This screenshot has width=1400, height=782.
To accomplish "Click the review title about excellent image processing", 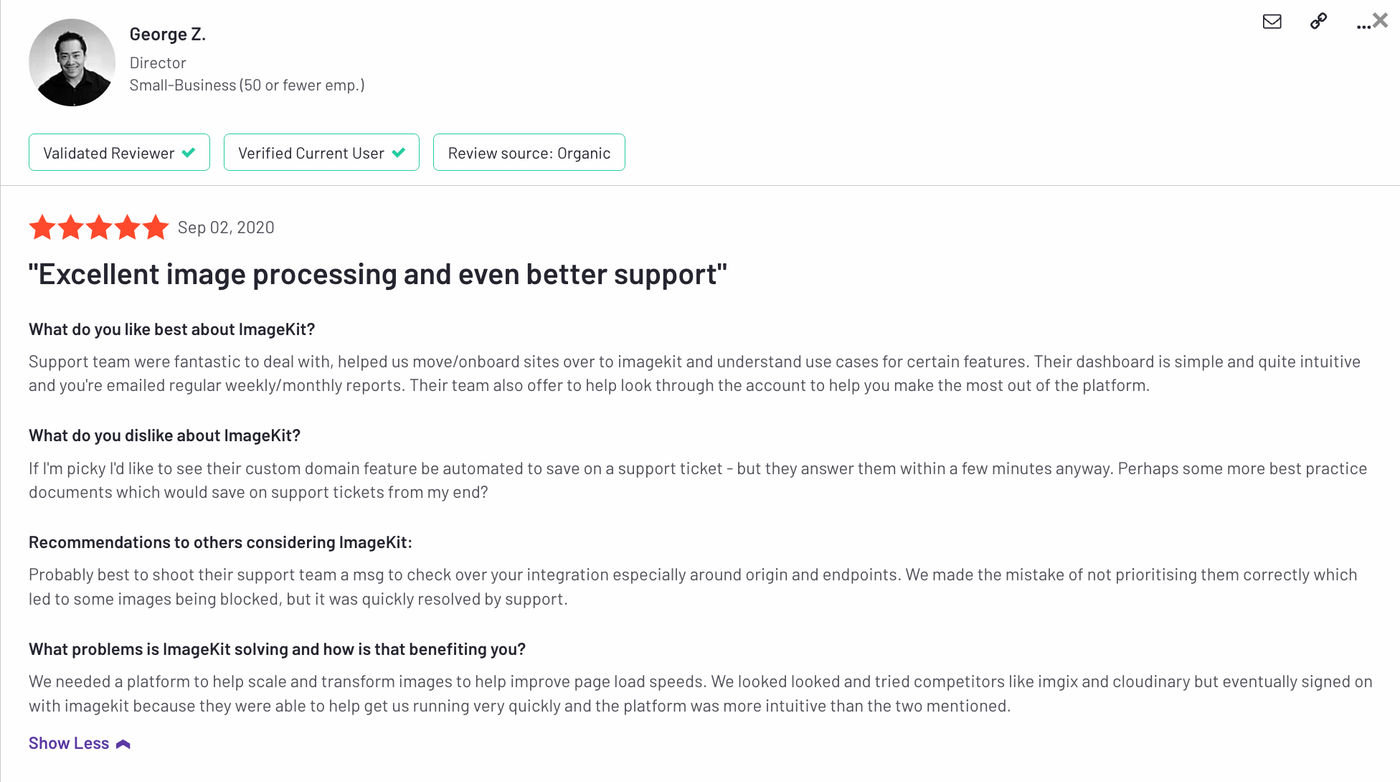I will [x=378, y=274].
